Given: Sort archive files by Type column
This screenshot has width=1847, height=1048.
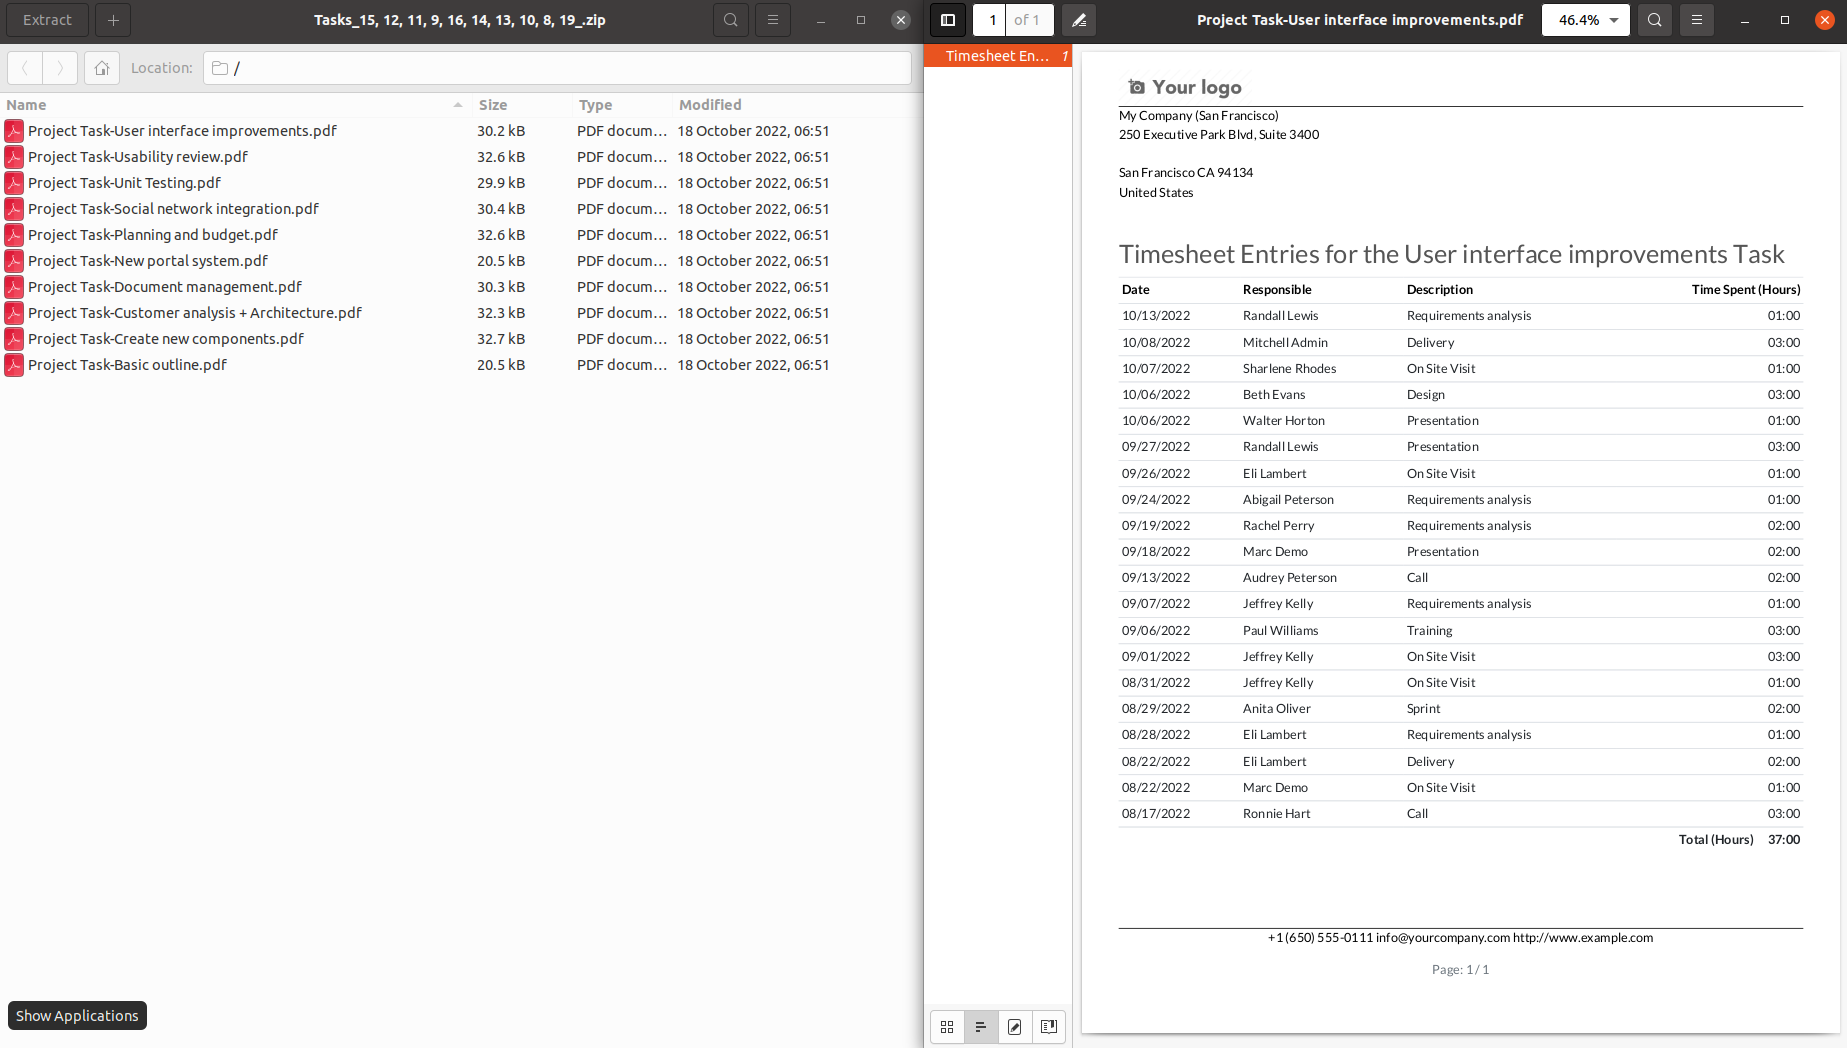Looking at the screenshot, I should pos(621,105).
